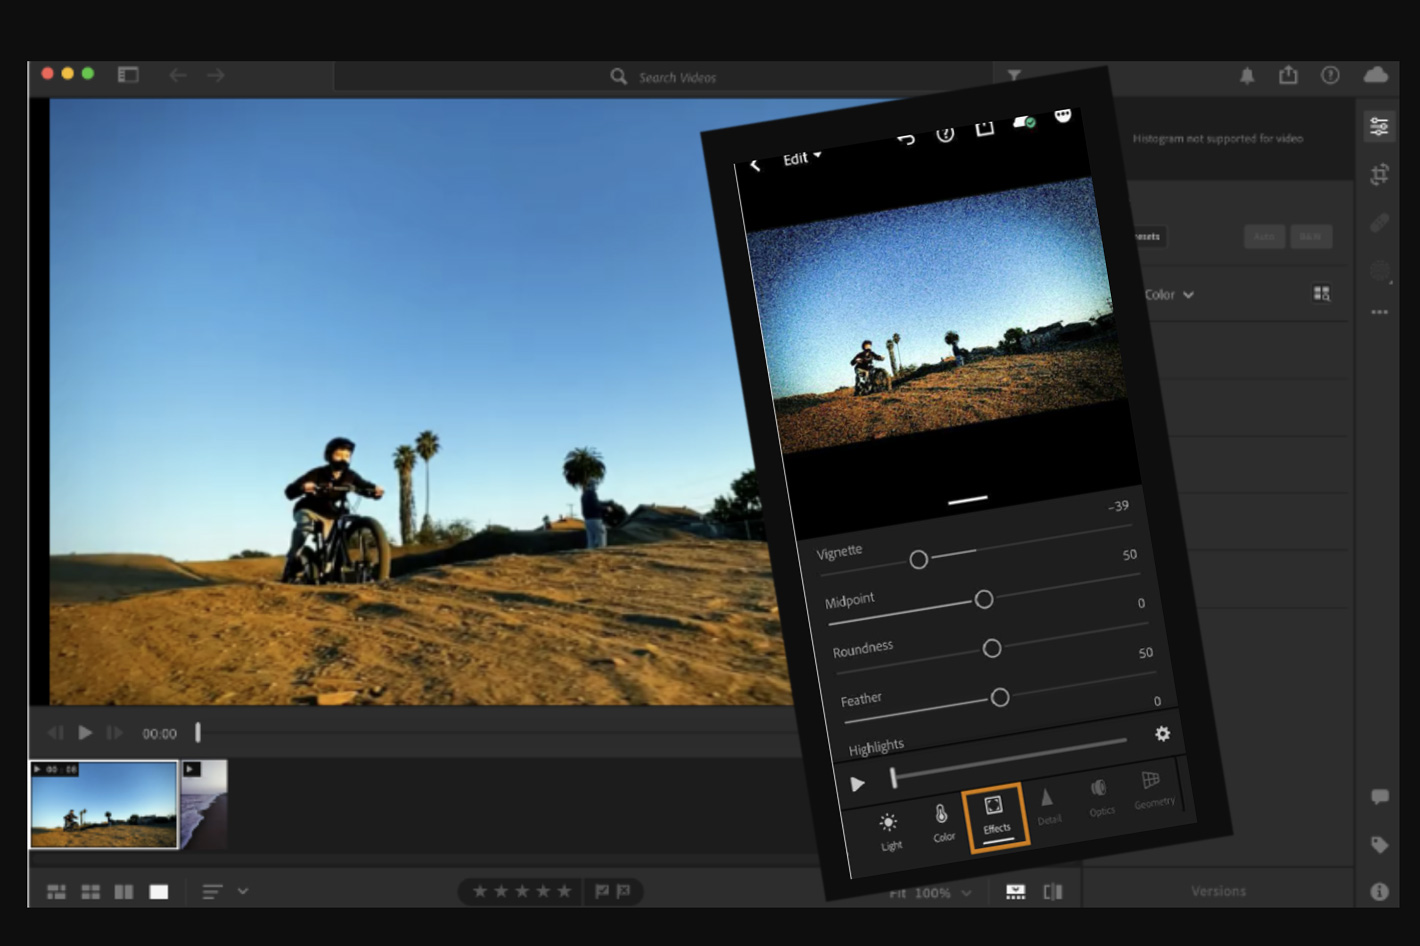Tap the mobile back chevron
The width and height of the screenshot is (1420, 946).
(755, 165)
